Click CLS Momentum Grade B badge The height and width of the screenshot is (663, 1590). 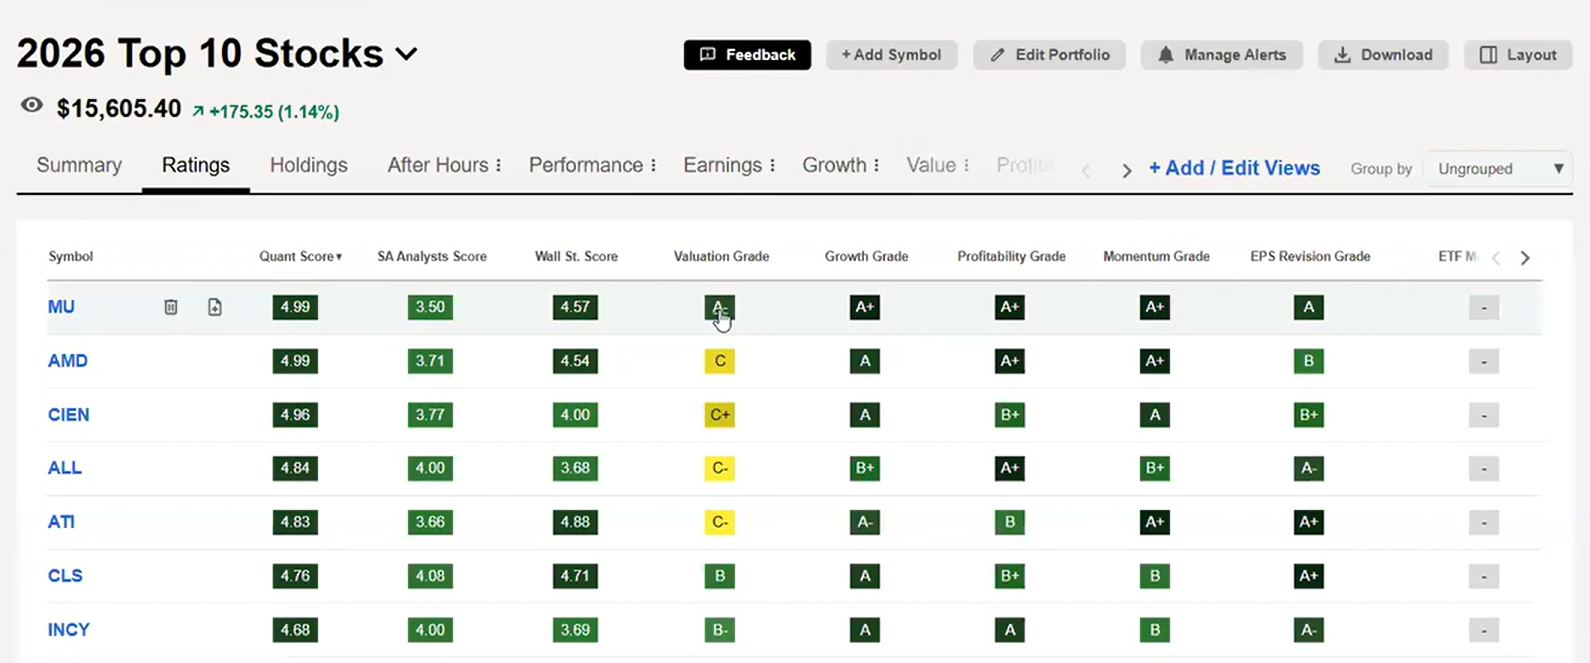coord(1155,576)
